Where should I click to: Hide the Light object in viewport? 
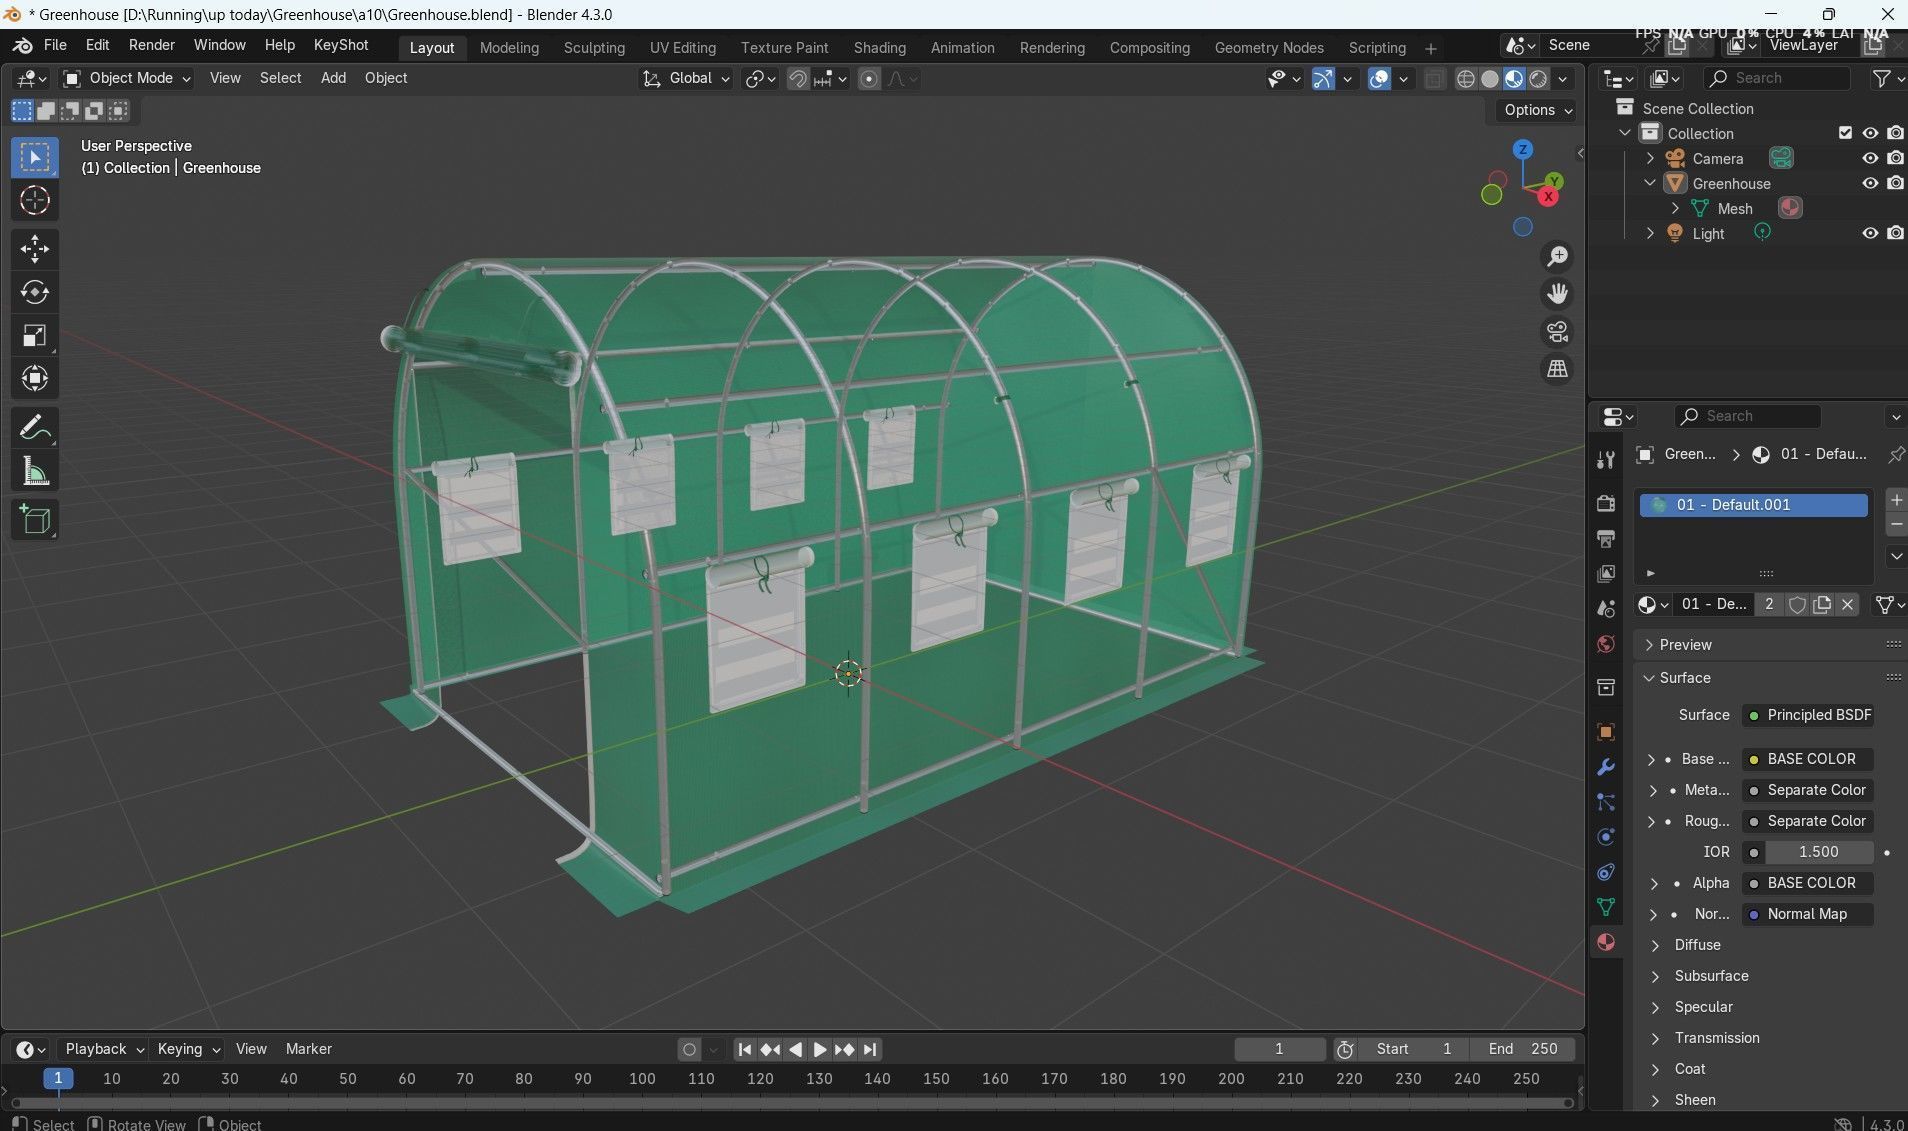[x=1870, y=233]
